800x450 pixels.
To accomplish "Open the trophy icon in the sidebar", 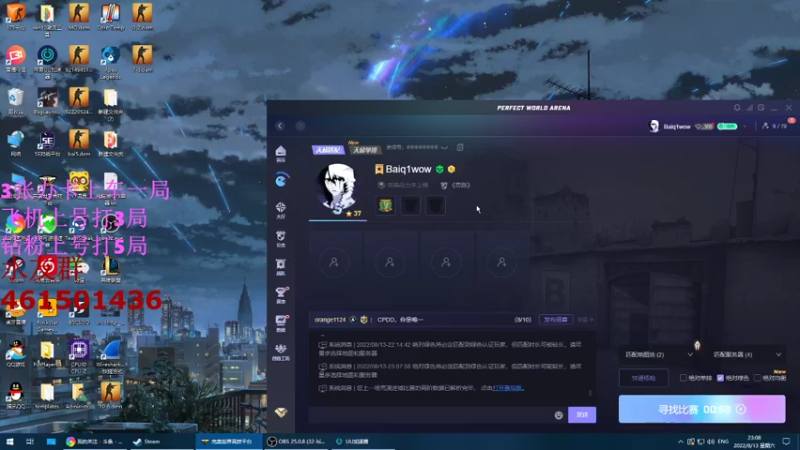I will (281, 292).
